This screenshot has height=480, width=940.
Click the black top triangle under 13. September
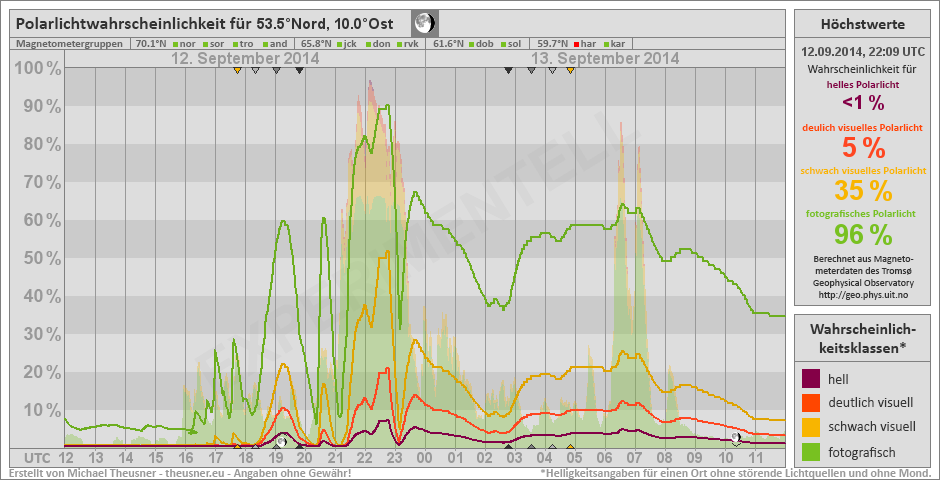pos(509,70)
